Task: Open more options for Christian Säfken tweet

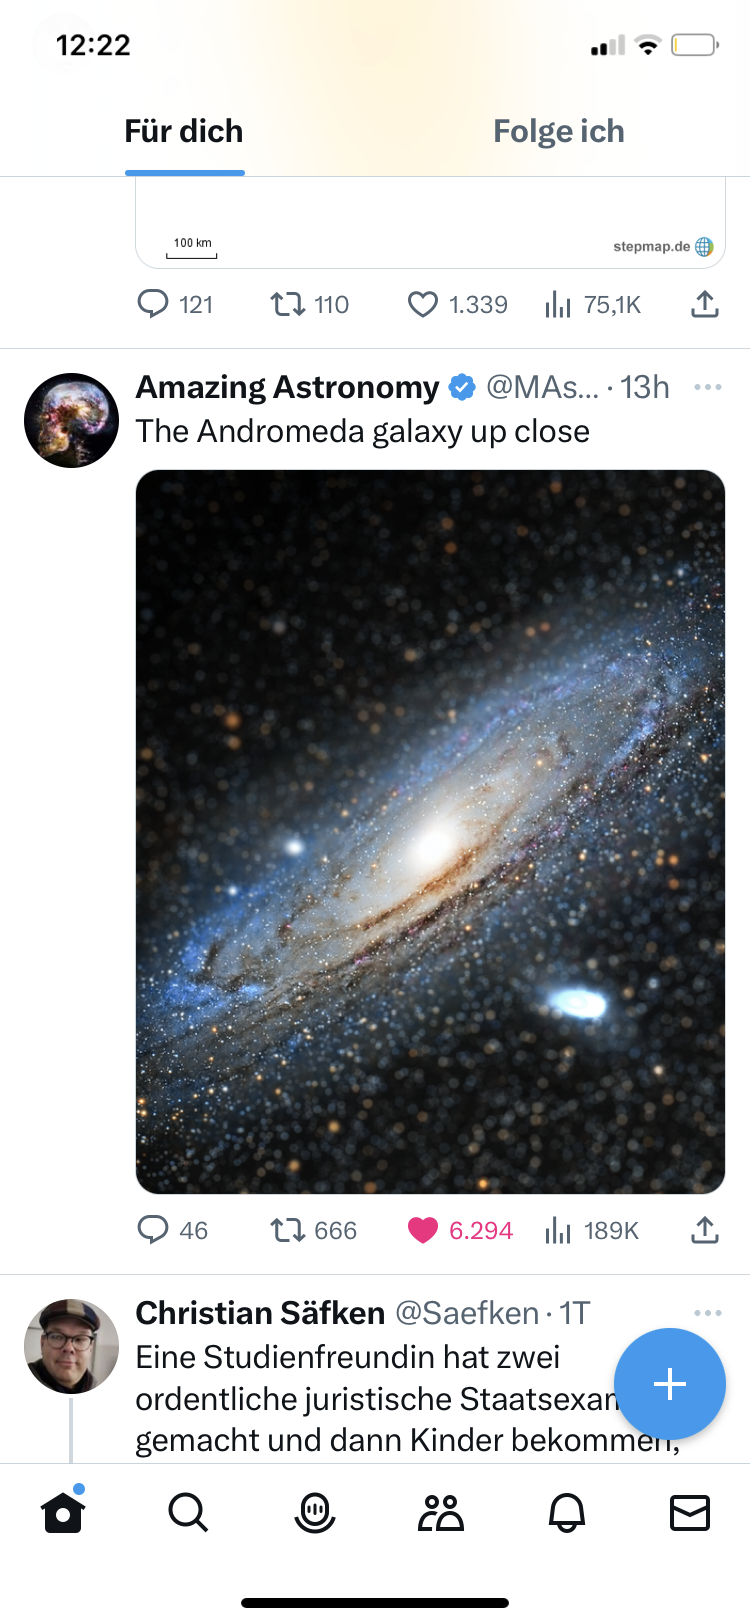Action: (707, 1312)
